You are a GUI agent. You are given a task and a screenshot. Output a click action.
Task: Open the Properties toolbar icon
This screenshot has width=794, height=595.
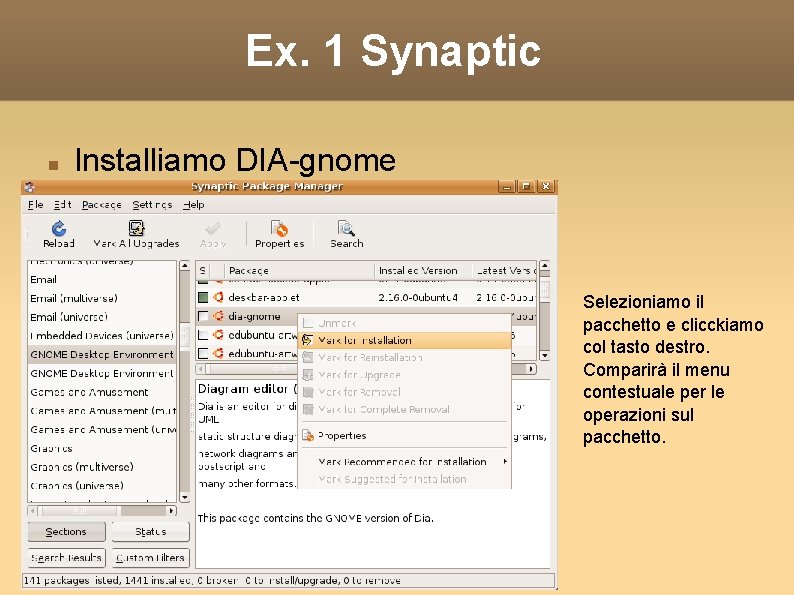point(279,228)
